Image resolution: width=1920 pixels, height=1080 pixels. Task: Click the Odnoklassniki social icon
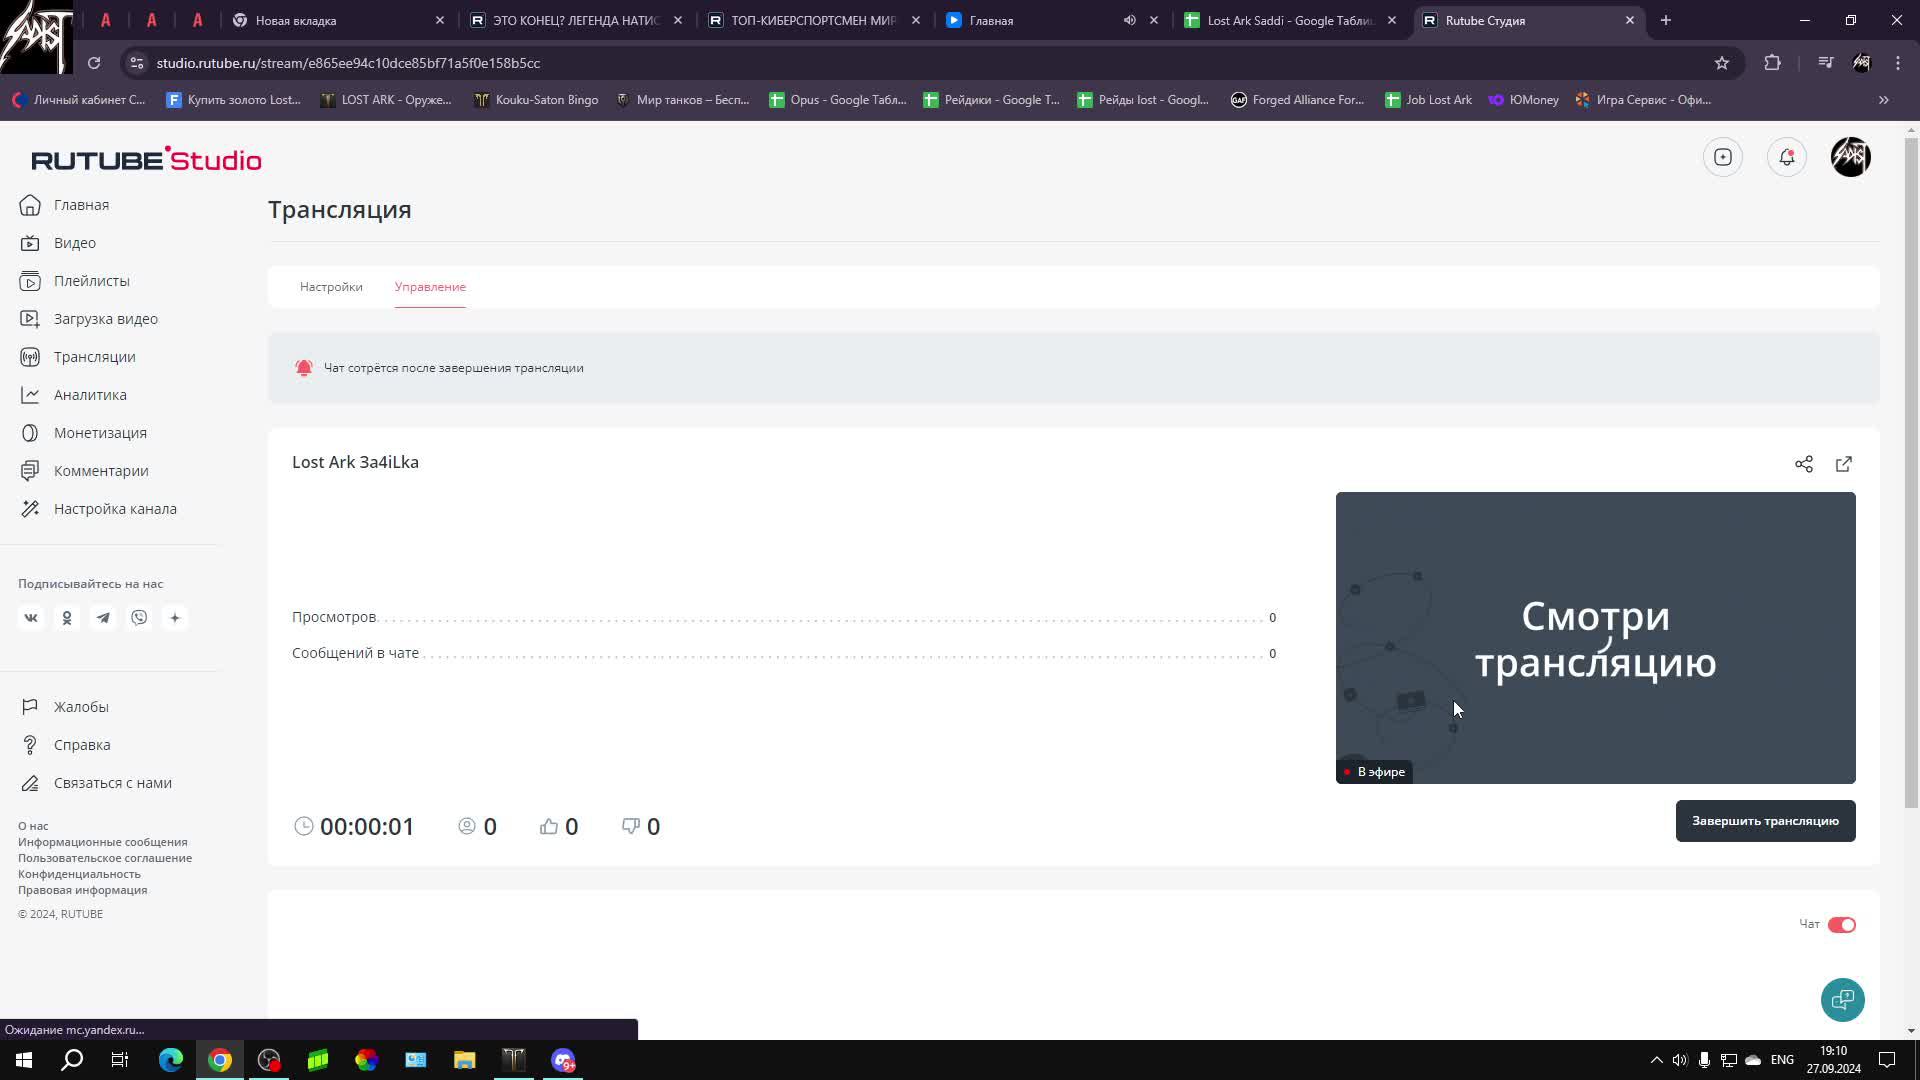coord(67,618)
